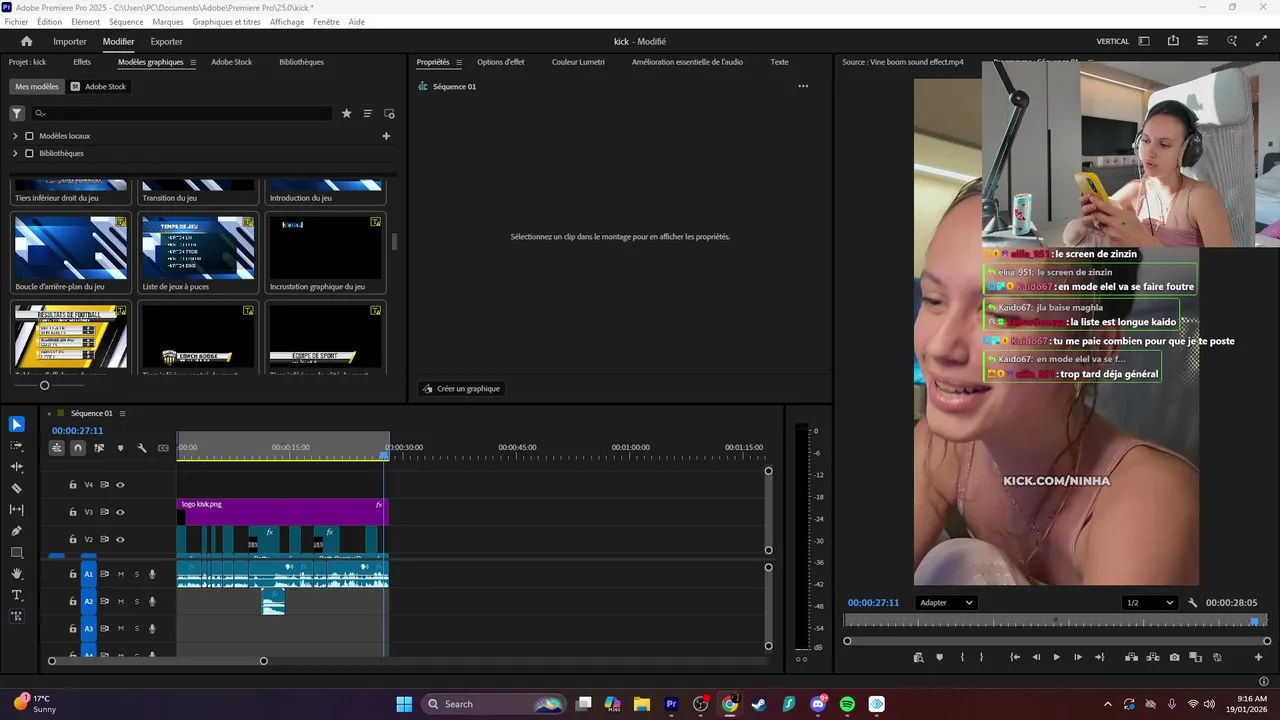Open Spotify from the taskbar
The width and height of the screenshot is (1280, 720).
click(847, 704)
